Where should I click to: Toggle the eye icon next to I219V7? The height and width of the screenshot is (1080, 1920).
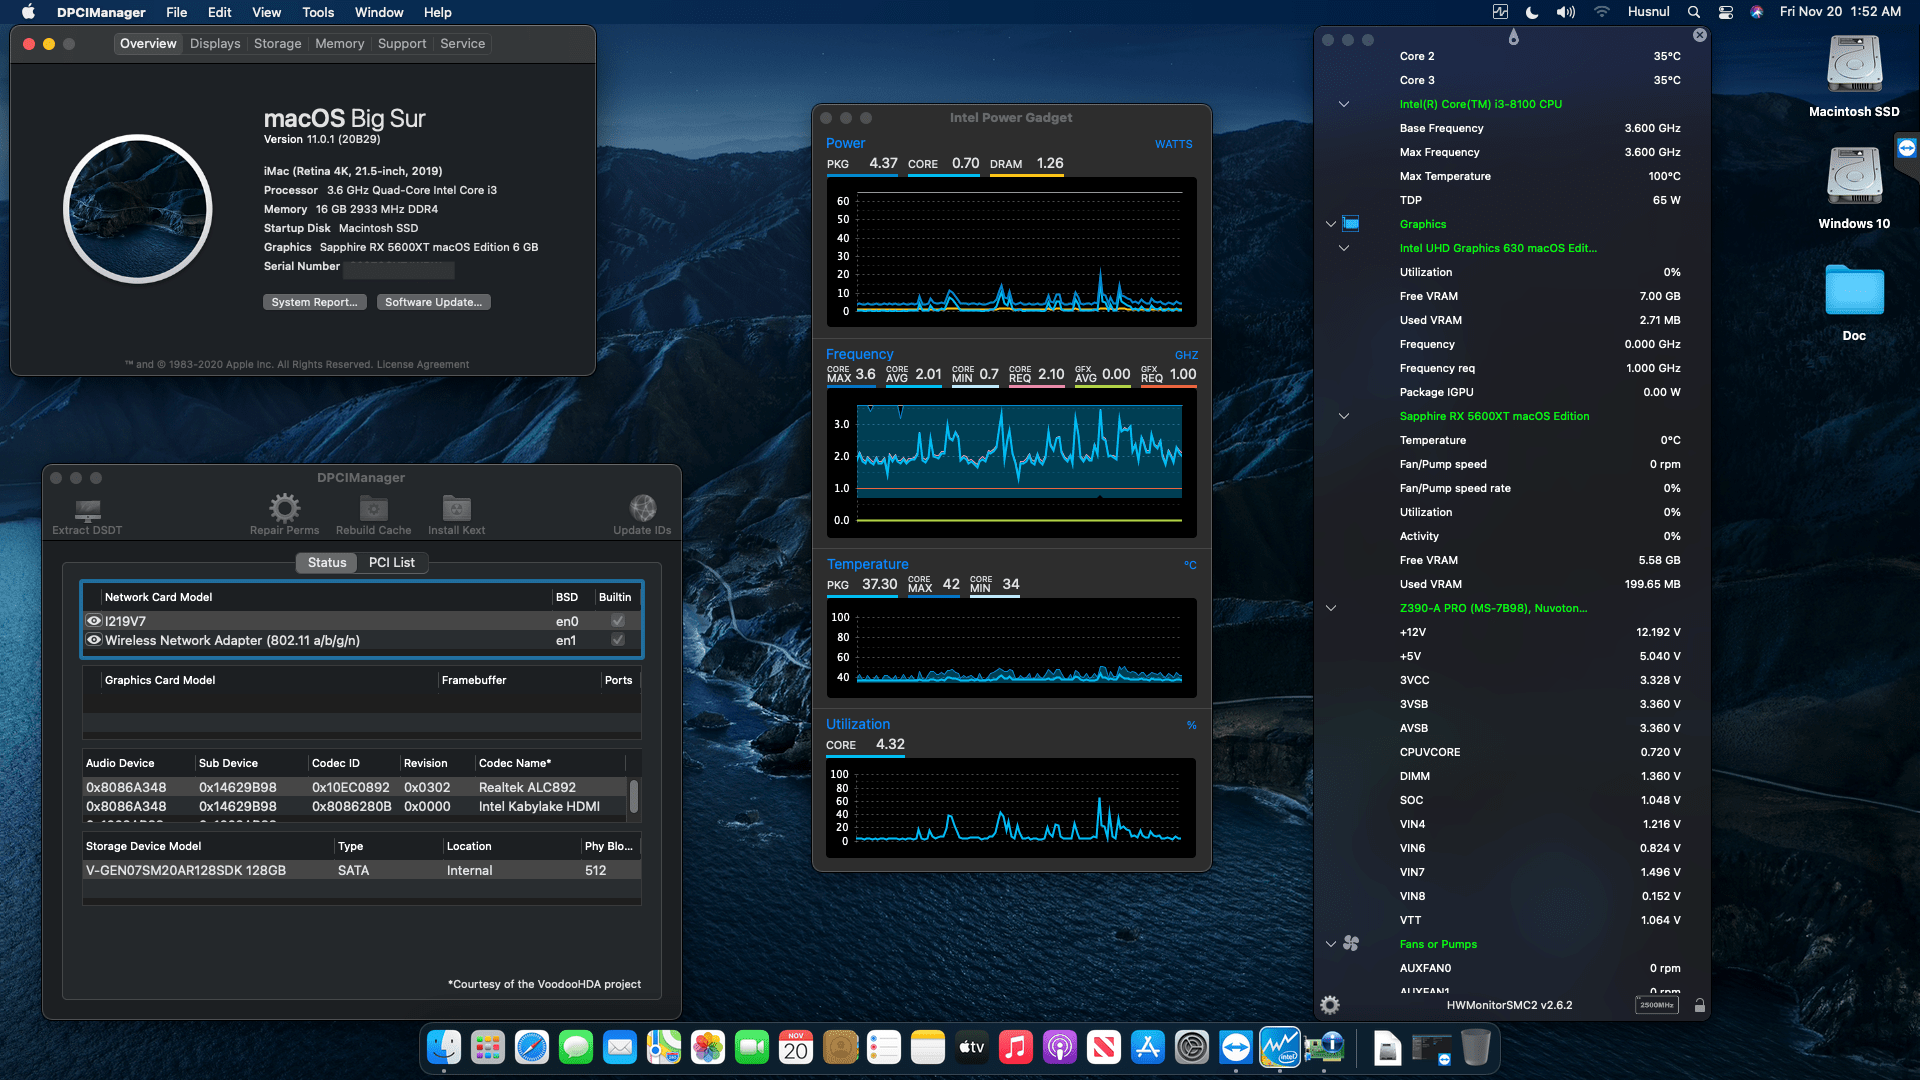tap(94, 621)
